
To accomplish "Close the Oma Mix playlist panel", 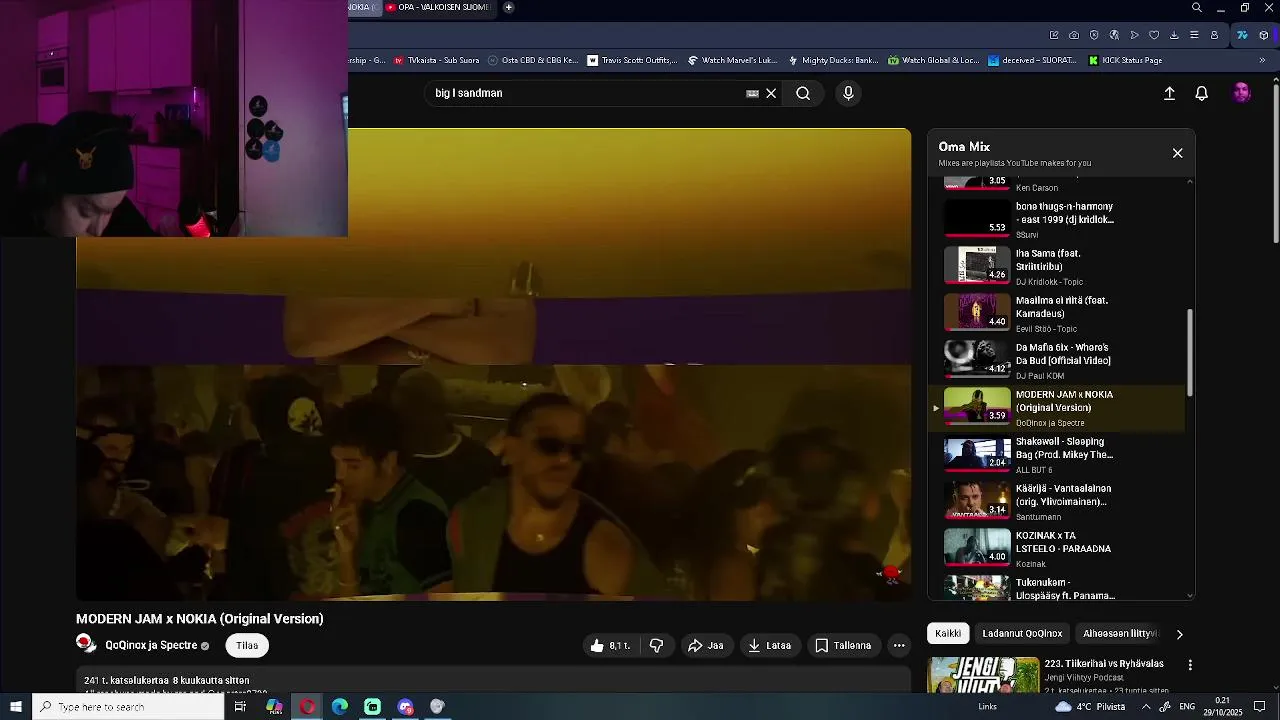I will pos(1177,153).
